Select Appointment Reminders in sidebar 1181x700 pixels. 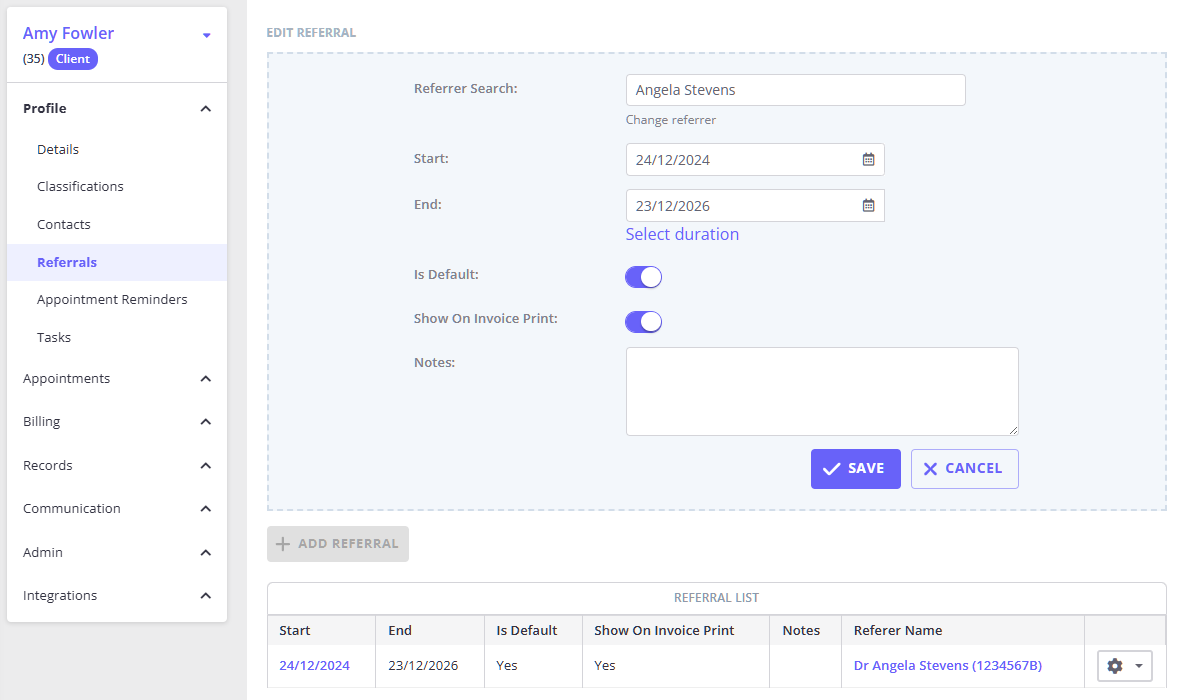(x=112, y=299)
